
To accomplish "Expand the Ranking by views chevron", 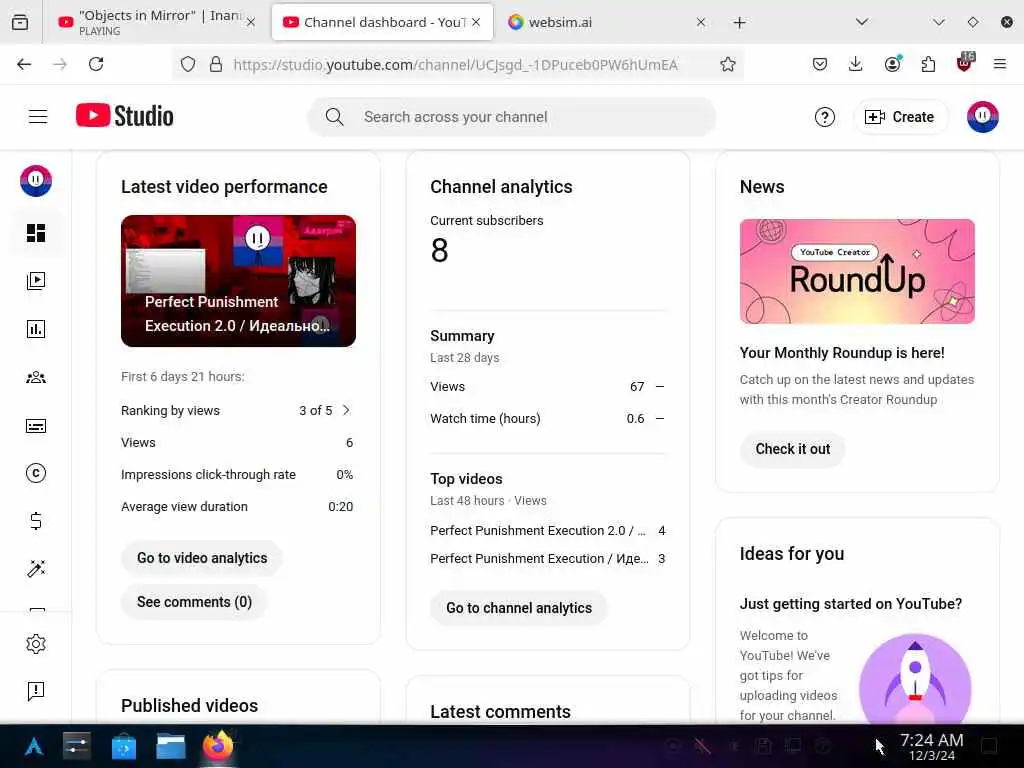I will (347, 410).
